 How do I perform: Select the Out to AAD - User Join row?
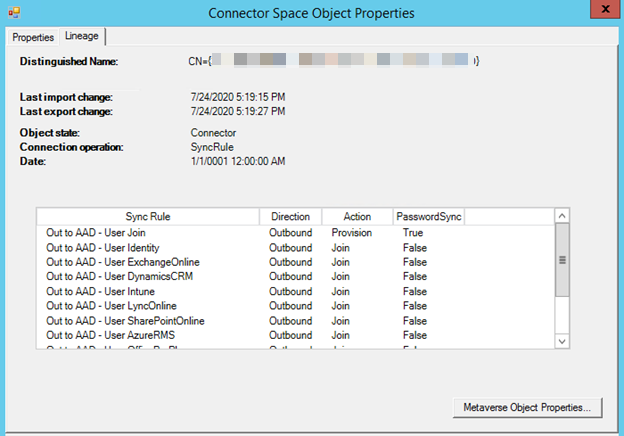295,233
